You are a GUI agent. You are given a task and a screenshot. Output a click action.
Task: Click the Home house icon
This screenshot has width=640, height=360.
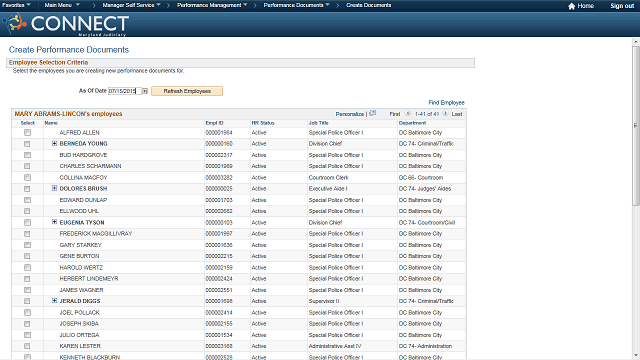tap(571, 6)
